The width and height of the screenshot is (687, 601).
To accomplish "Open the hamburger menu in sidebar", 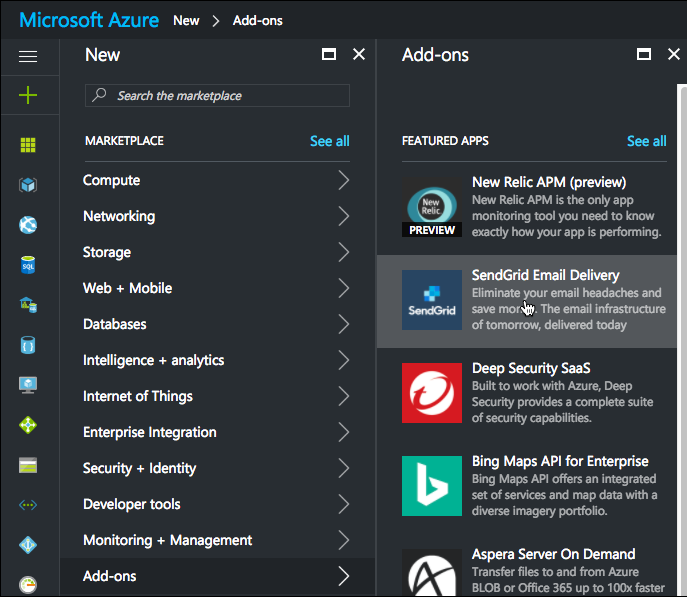I will pos(28,56).
